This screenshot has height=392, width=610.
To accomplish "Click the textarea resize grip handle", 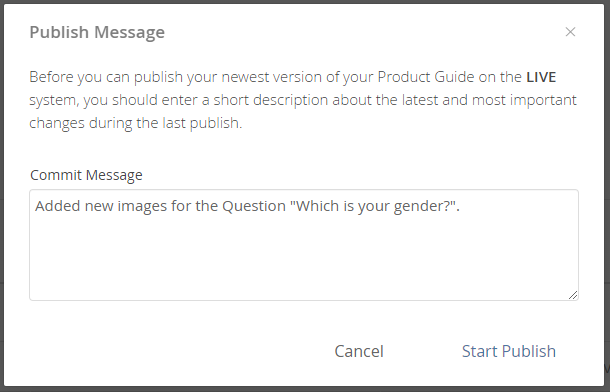I will click(x=573, y=295).
